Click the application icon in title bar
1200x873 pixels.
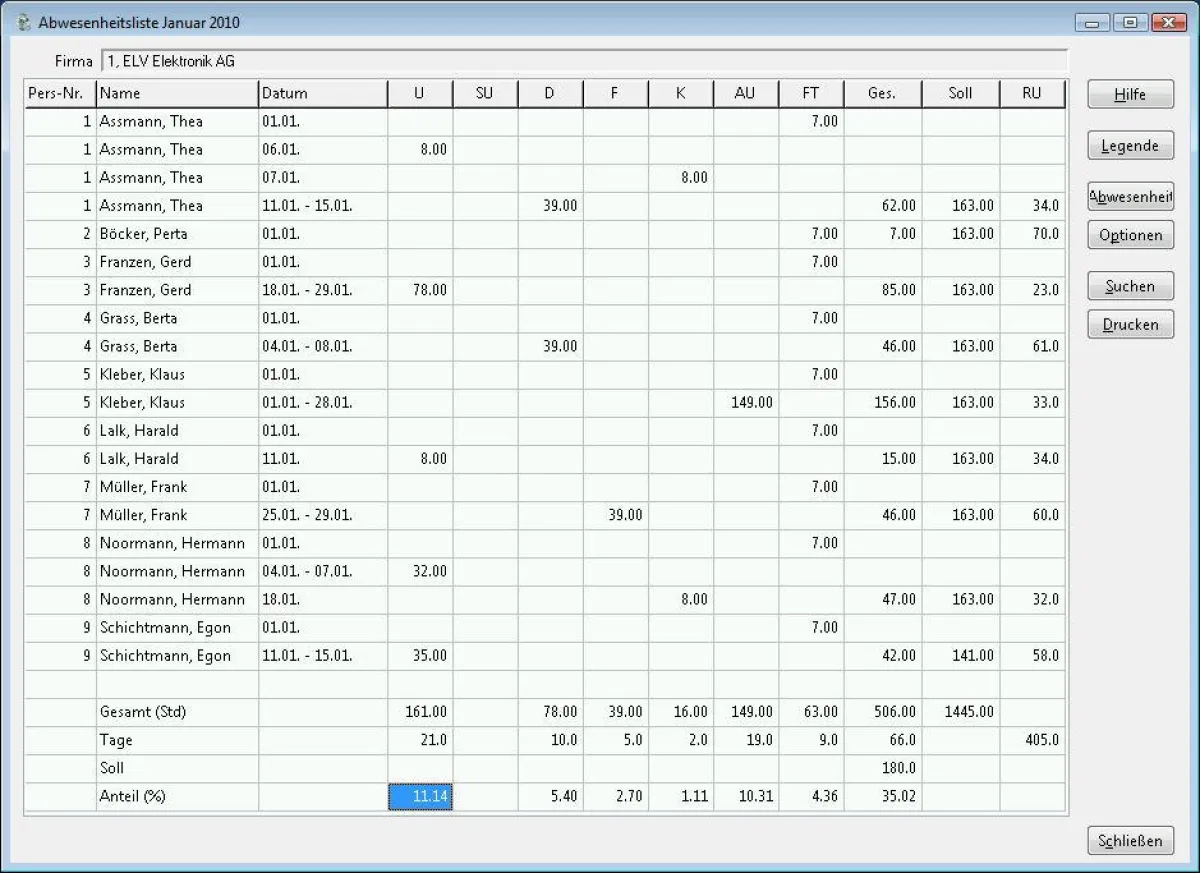pos(24,22)
